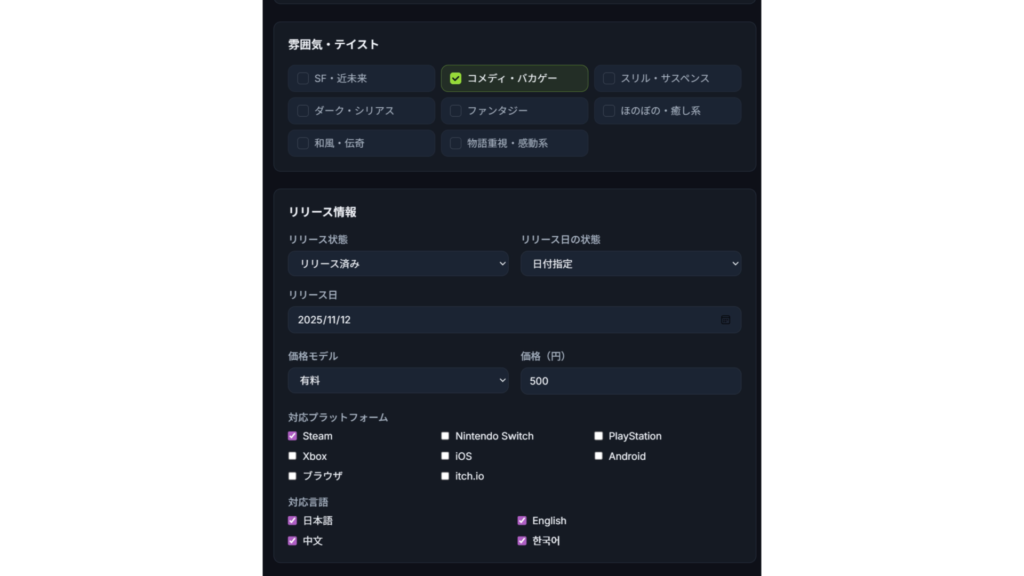Enable the 物語重視・感動系 option
The image size is (1024, 576).
[x=456, y=143]
